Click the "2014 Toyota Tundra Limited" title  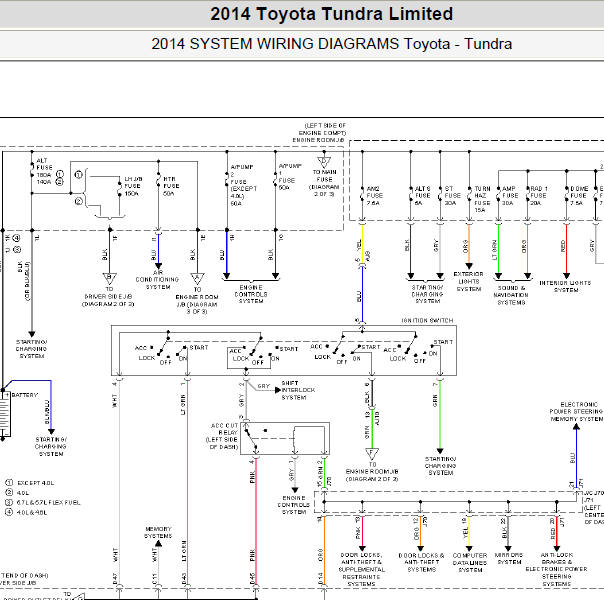tap(331, 14)
